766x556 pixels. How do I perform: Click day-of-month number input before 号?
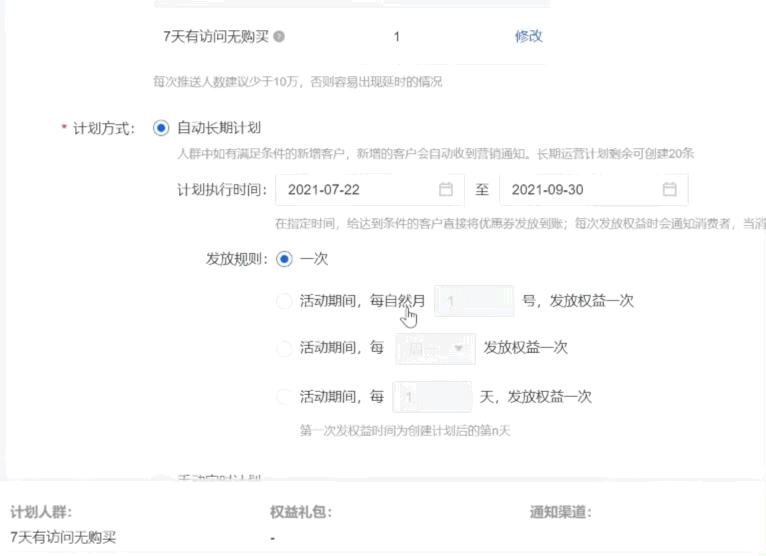point(474,301)
